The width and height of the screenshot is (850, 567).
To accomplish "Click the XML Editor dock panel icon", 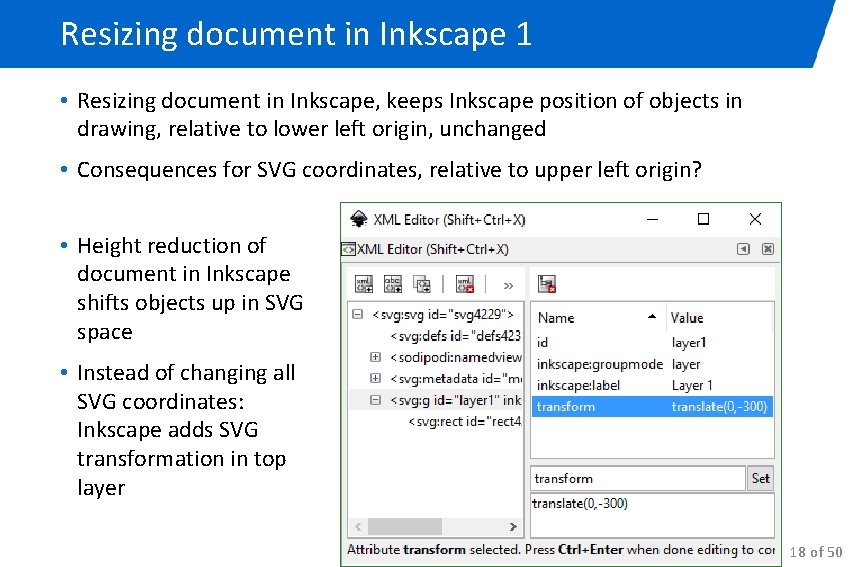I will pos(348,249).
